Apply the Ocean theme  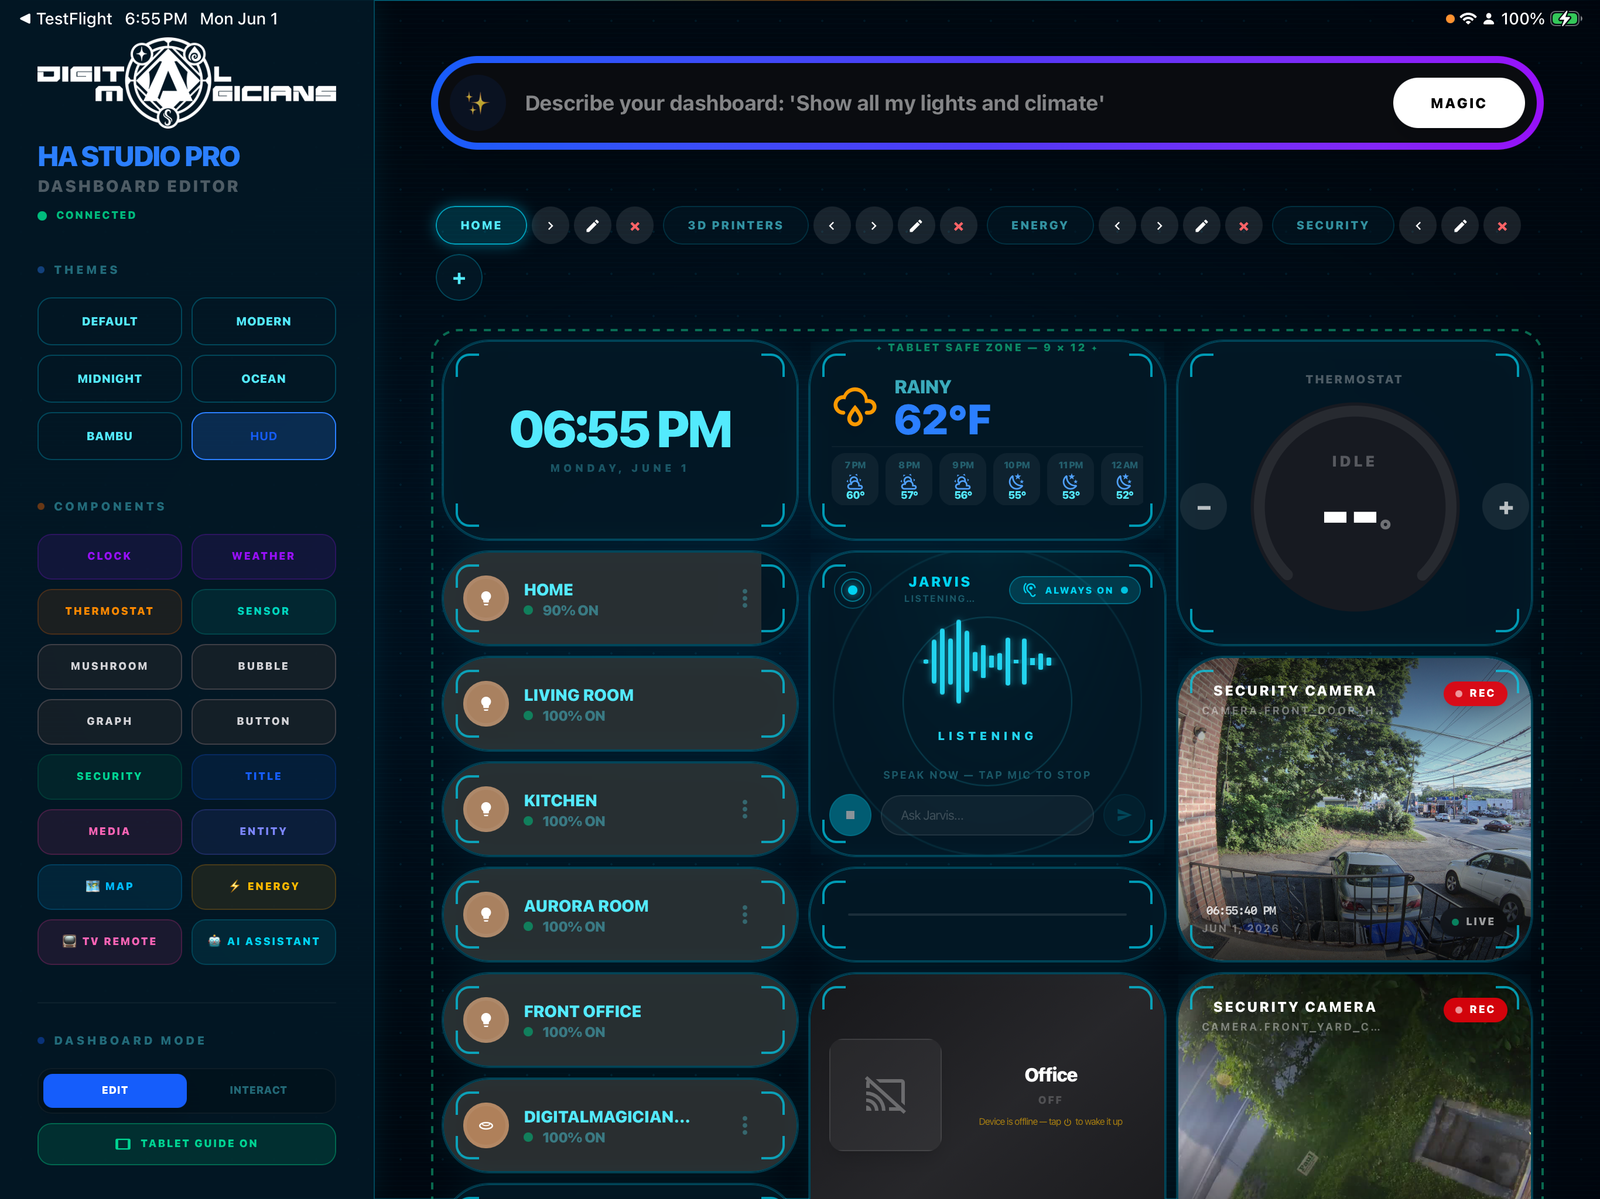click(x=264, y=379)
